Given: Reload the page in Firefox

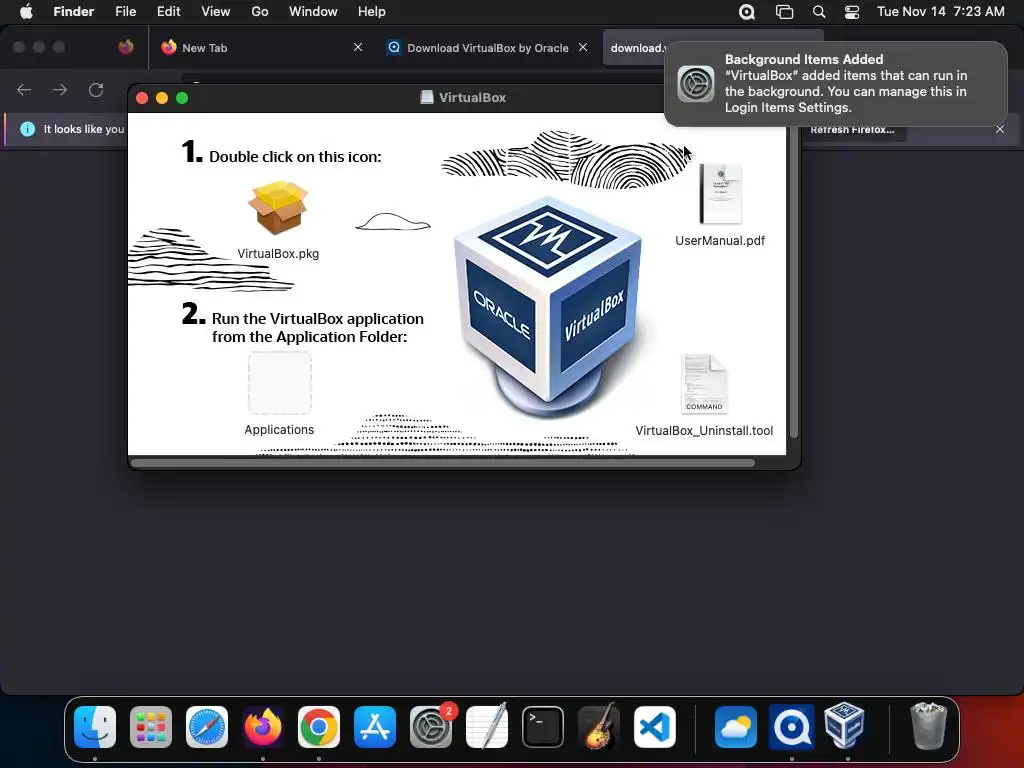Looking at the screenshot, I should click(x=96, y=89).
